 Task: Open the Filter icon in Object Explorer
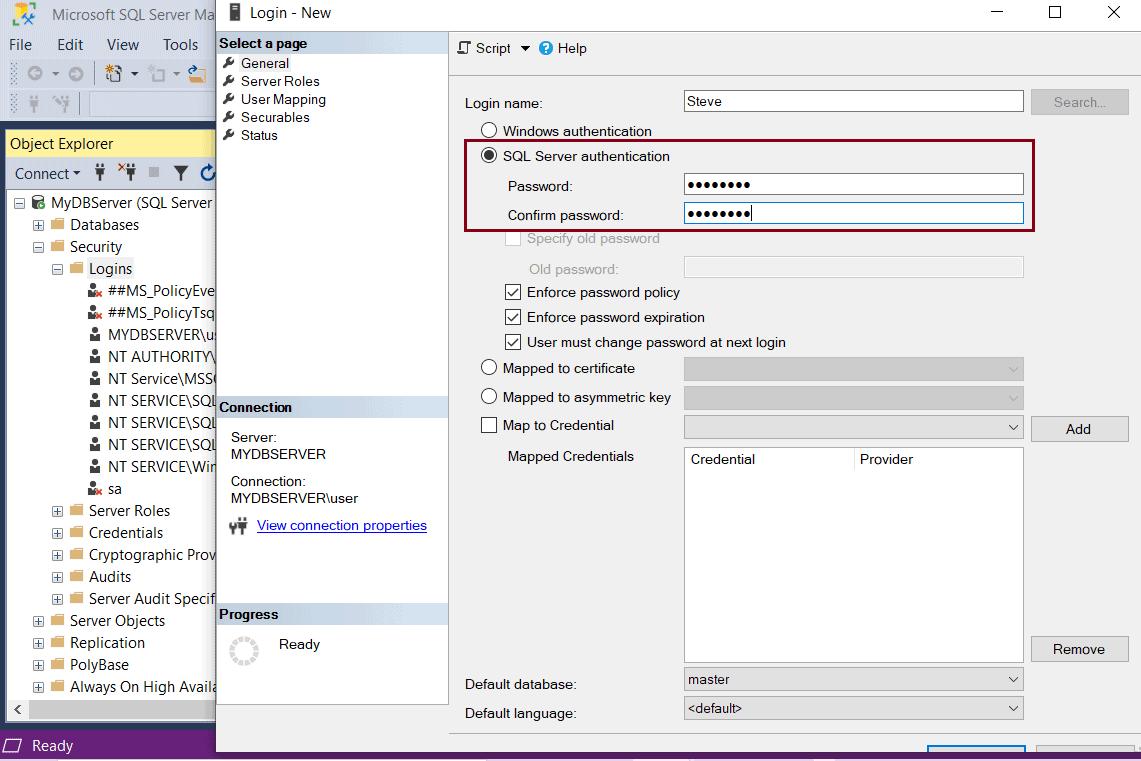coord(182,173)
